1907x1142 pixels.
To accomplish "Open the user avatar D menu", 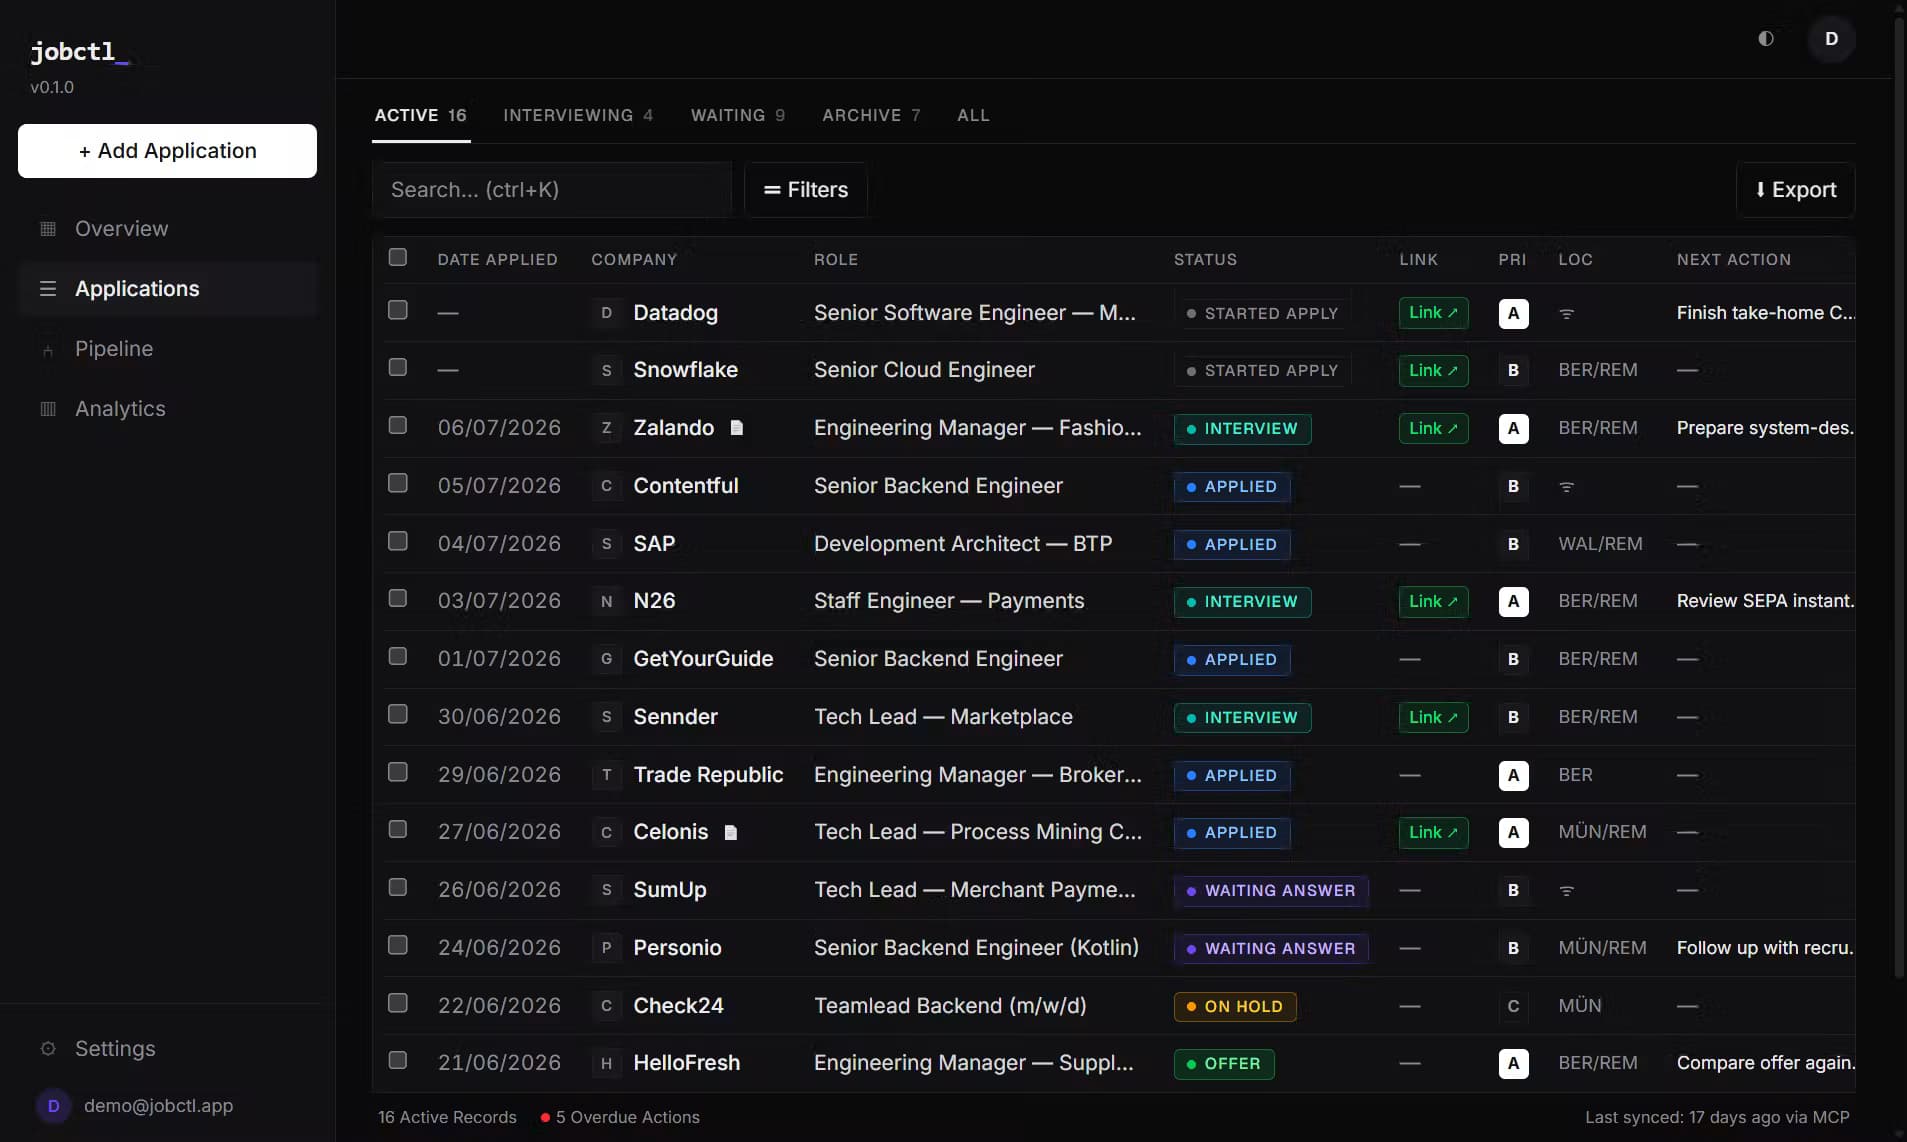I will (1831, 39).
